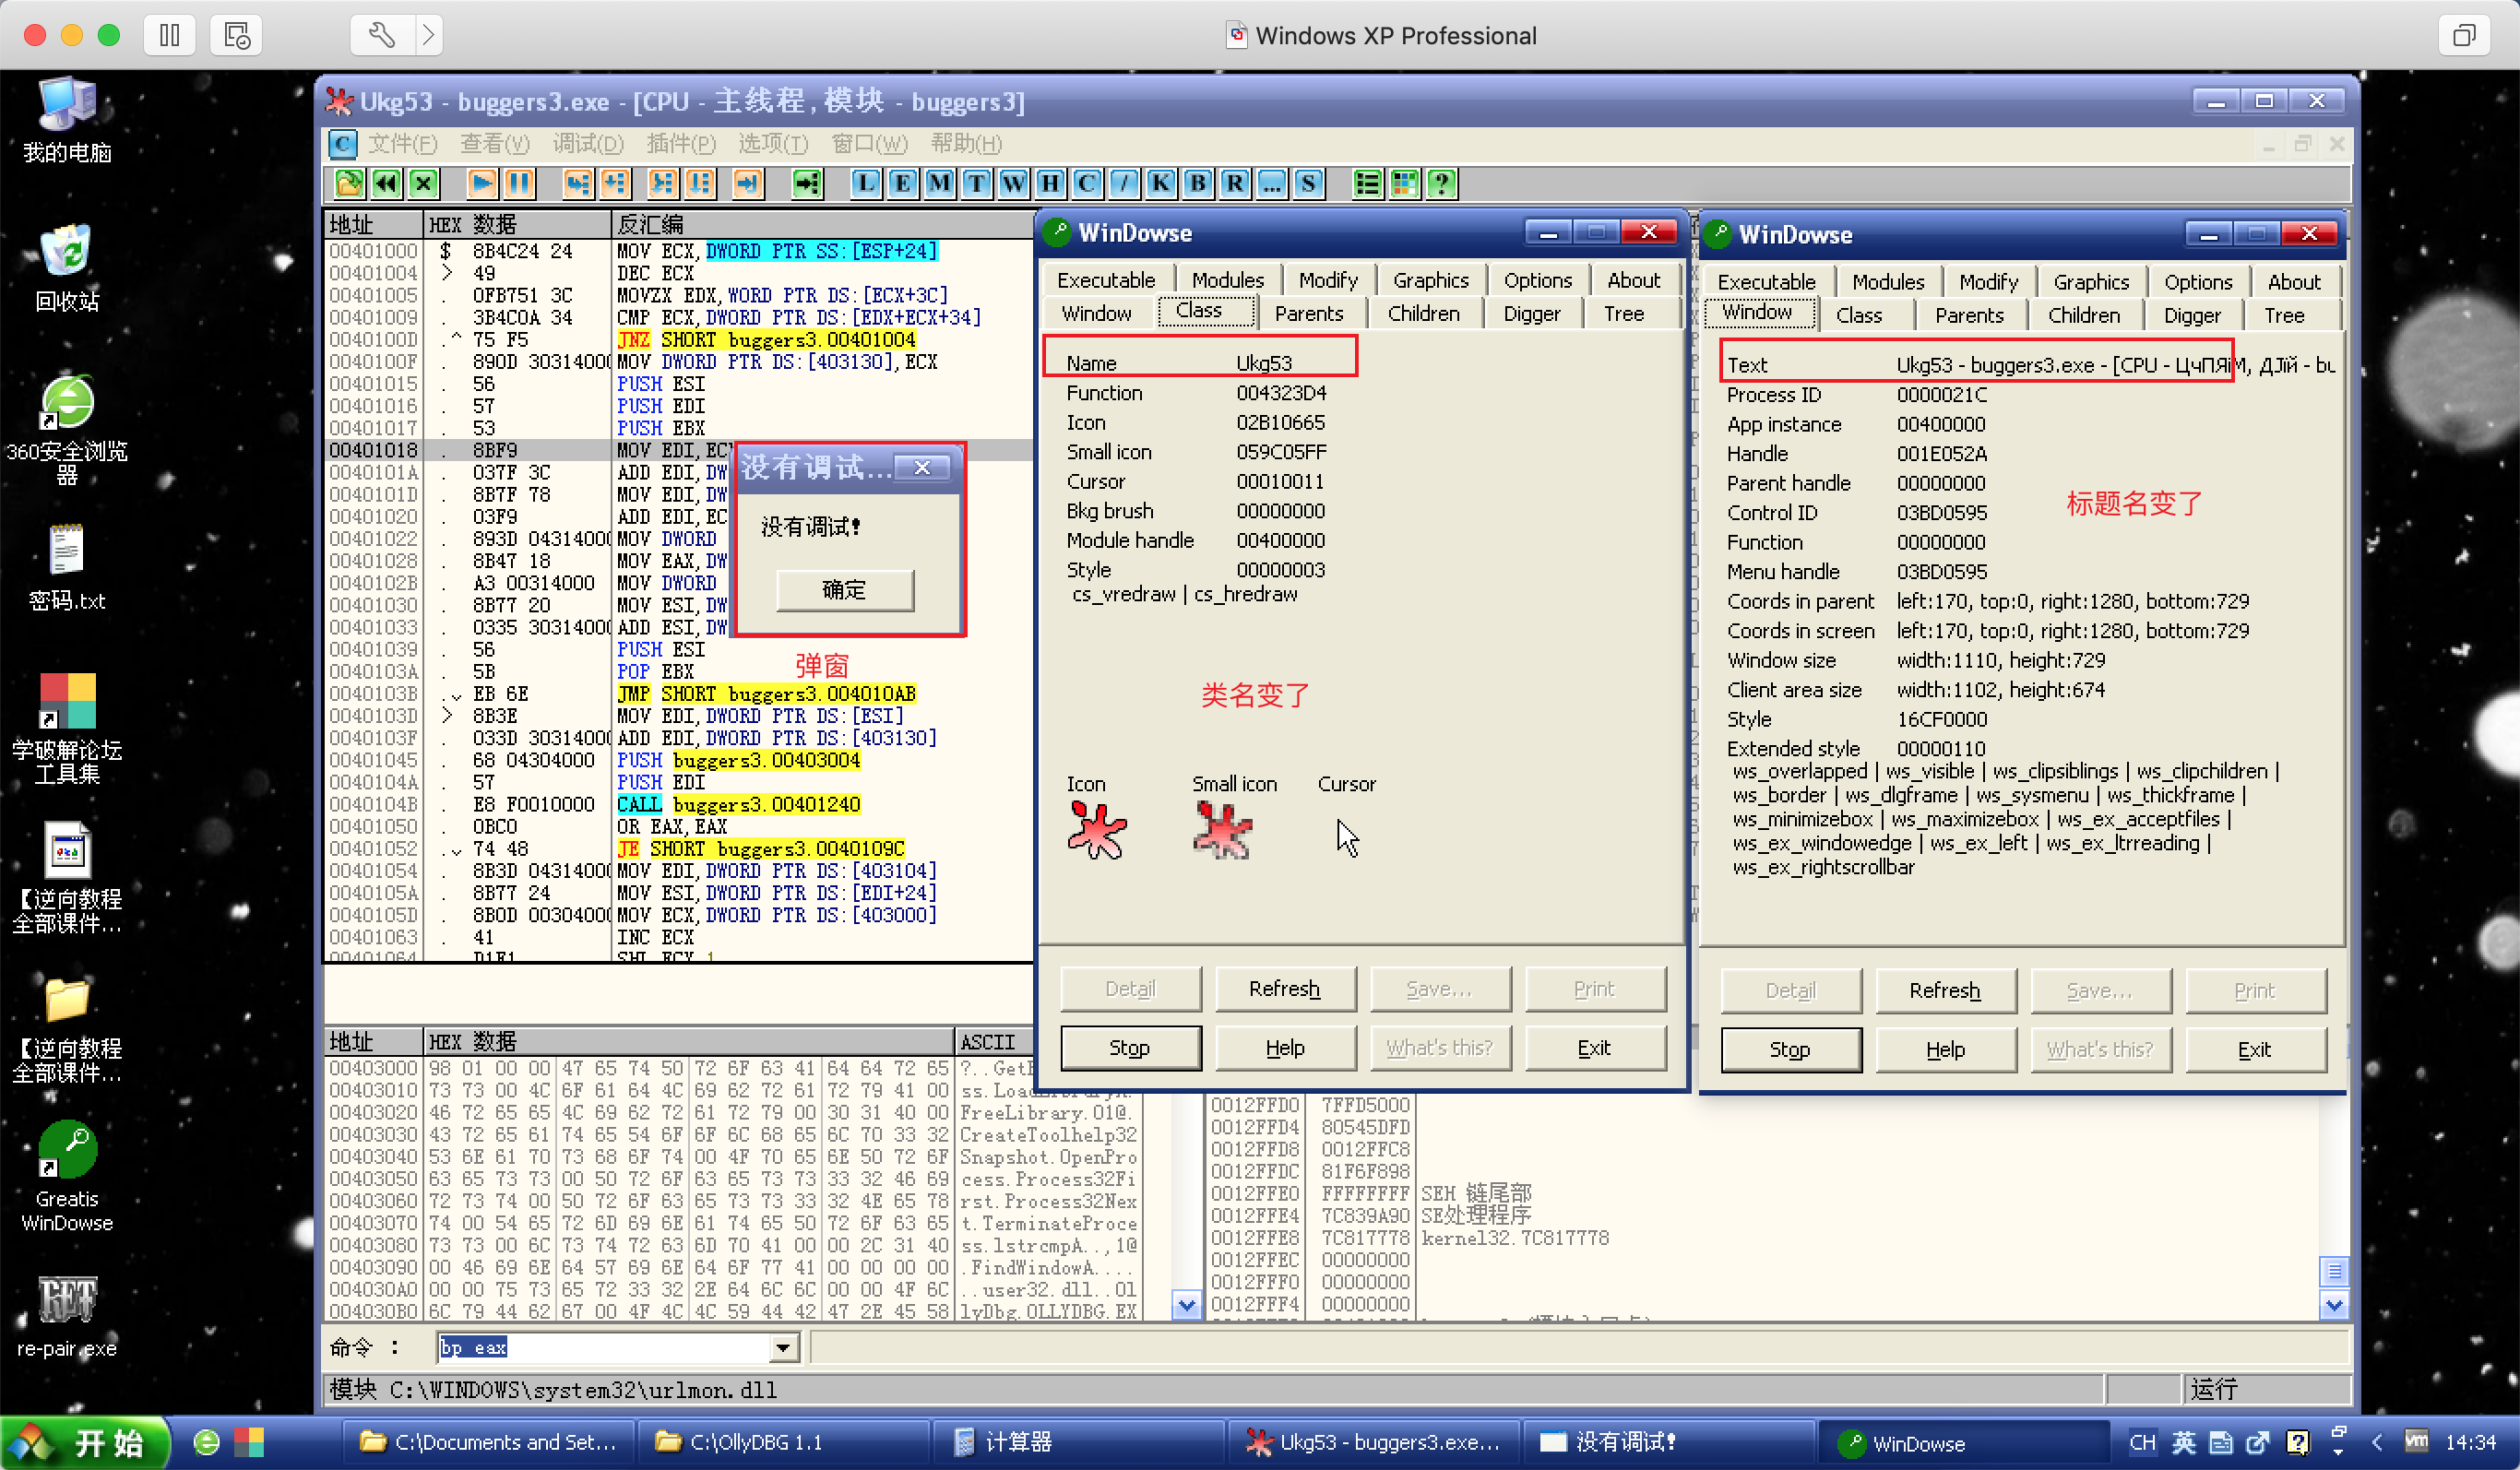This screenshot has height=1470, width=2520.
Task: Open the Appearance color grid icon
Action: (1404, 183)
